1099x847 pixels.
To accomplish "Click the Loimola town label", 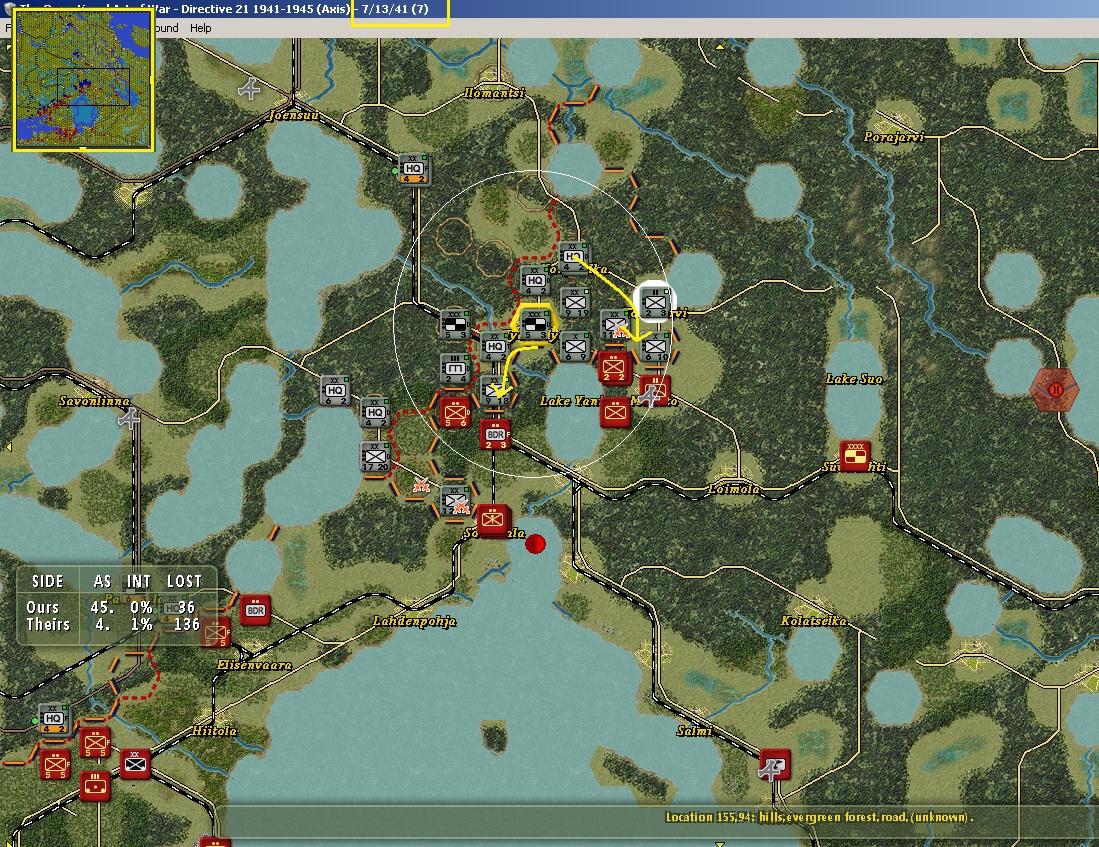I will point(733,489).
